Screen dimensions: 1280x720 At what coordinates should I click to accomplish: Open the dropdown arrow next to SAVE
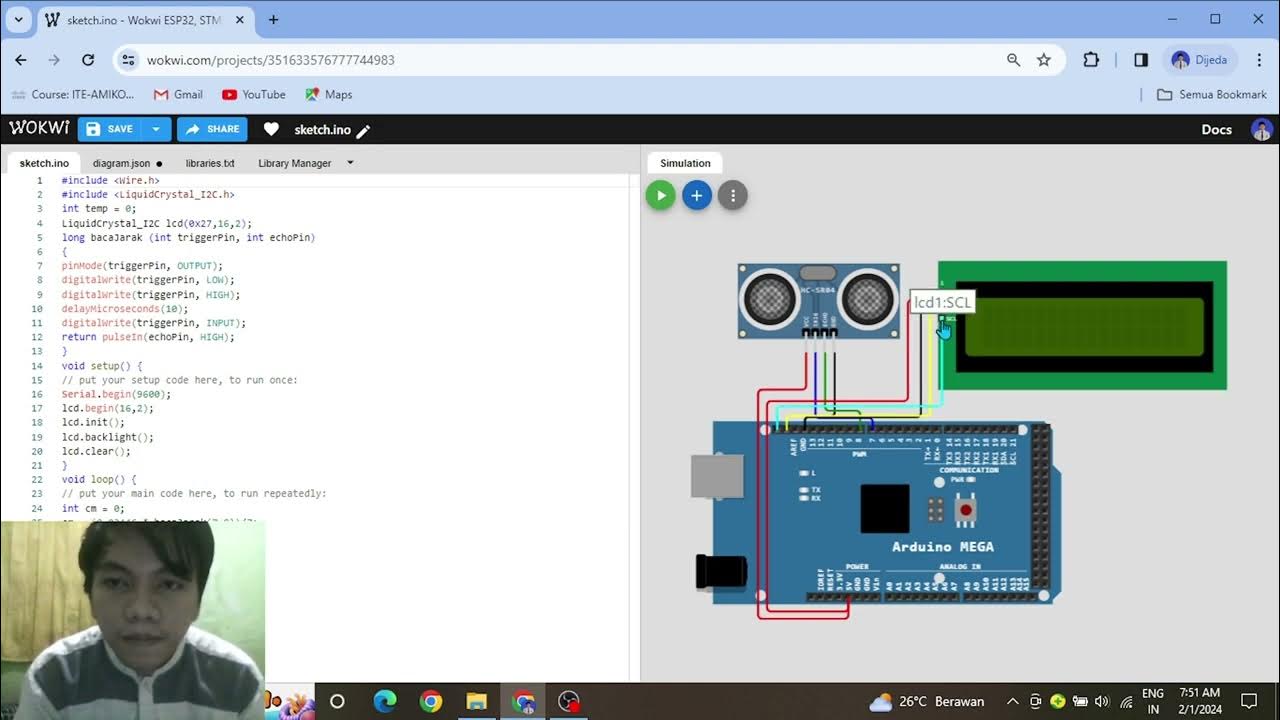pyautogui.click(x=156, y=129)
